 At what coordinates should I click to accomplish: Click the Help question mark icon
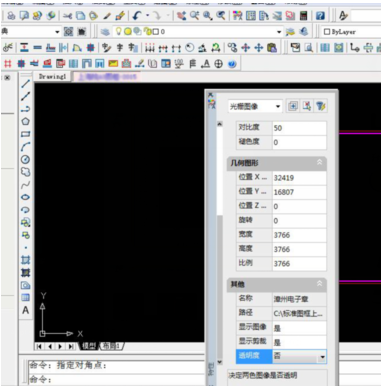coord(320,16)
